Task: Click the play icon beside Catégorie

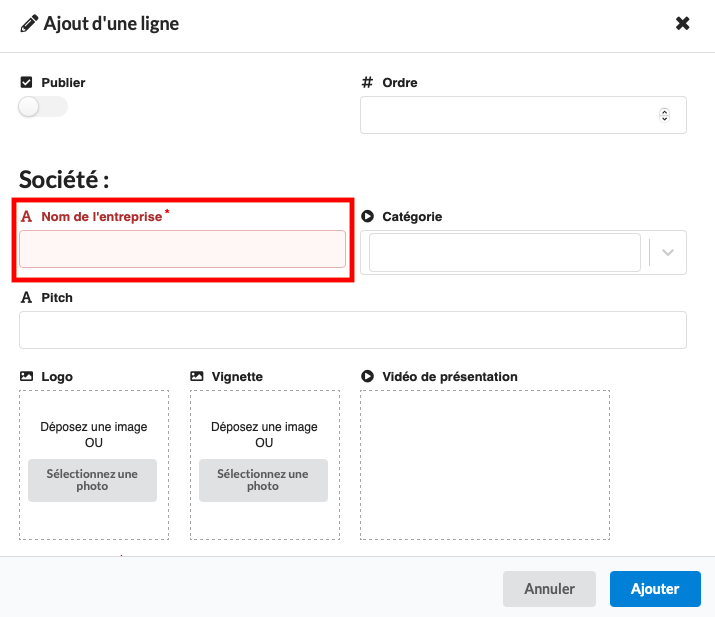Action: [367, 217]
